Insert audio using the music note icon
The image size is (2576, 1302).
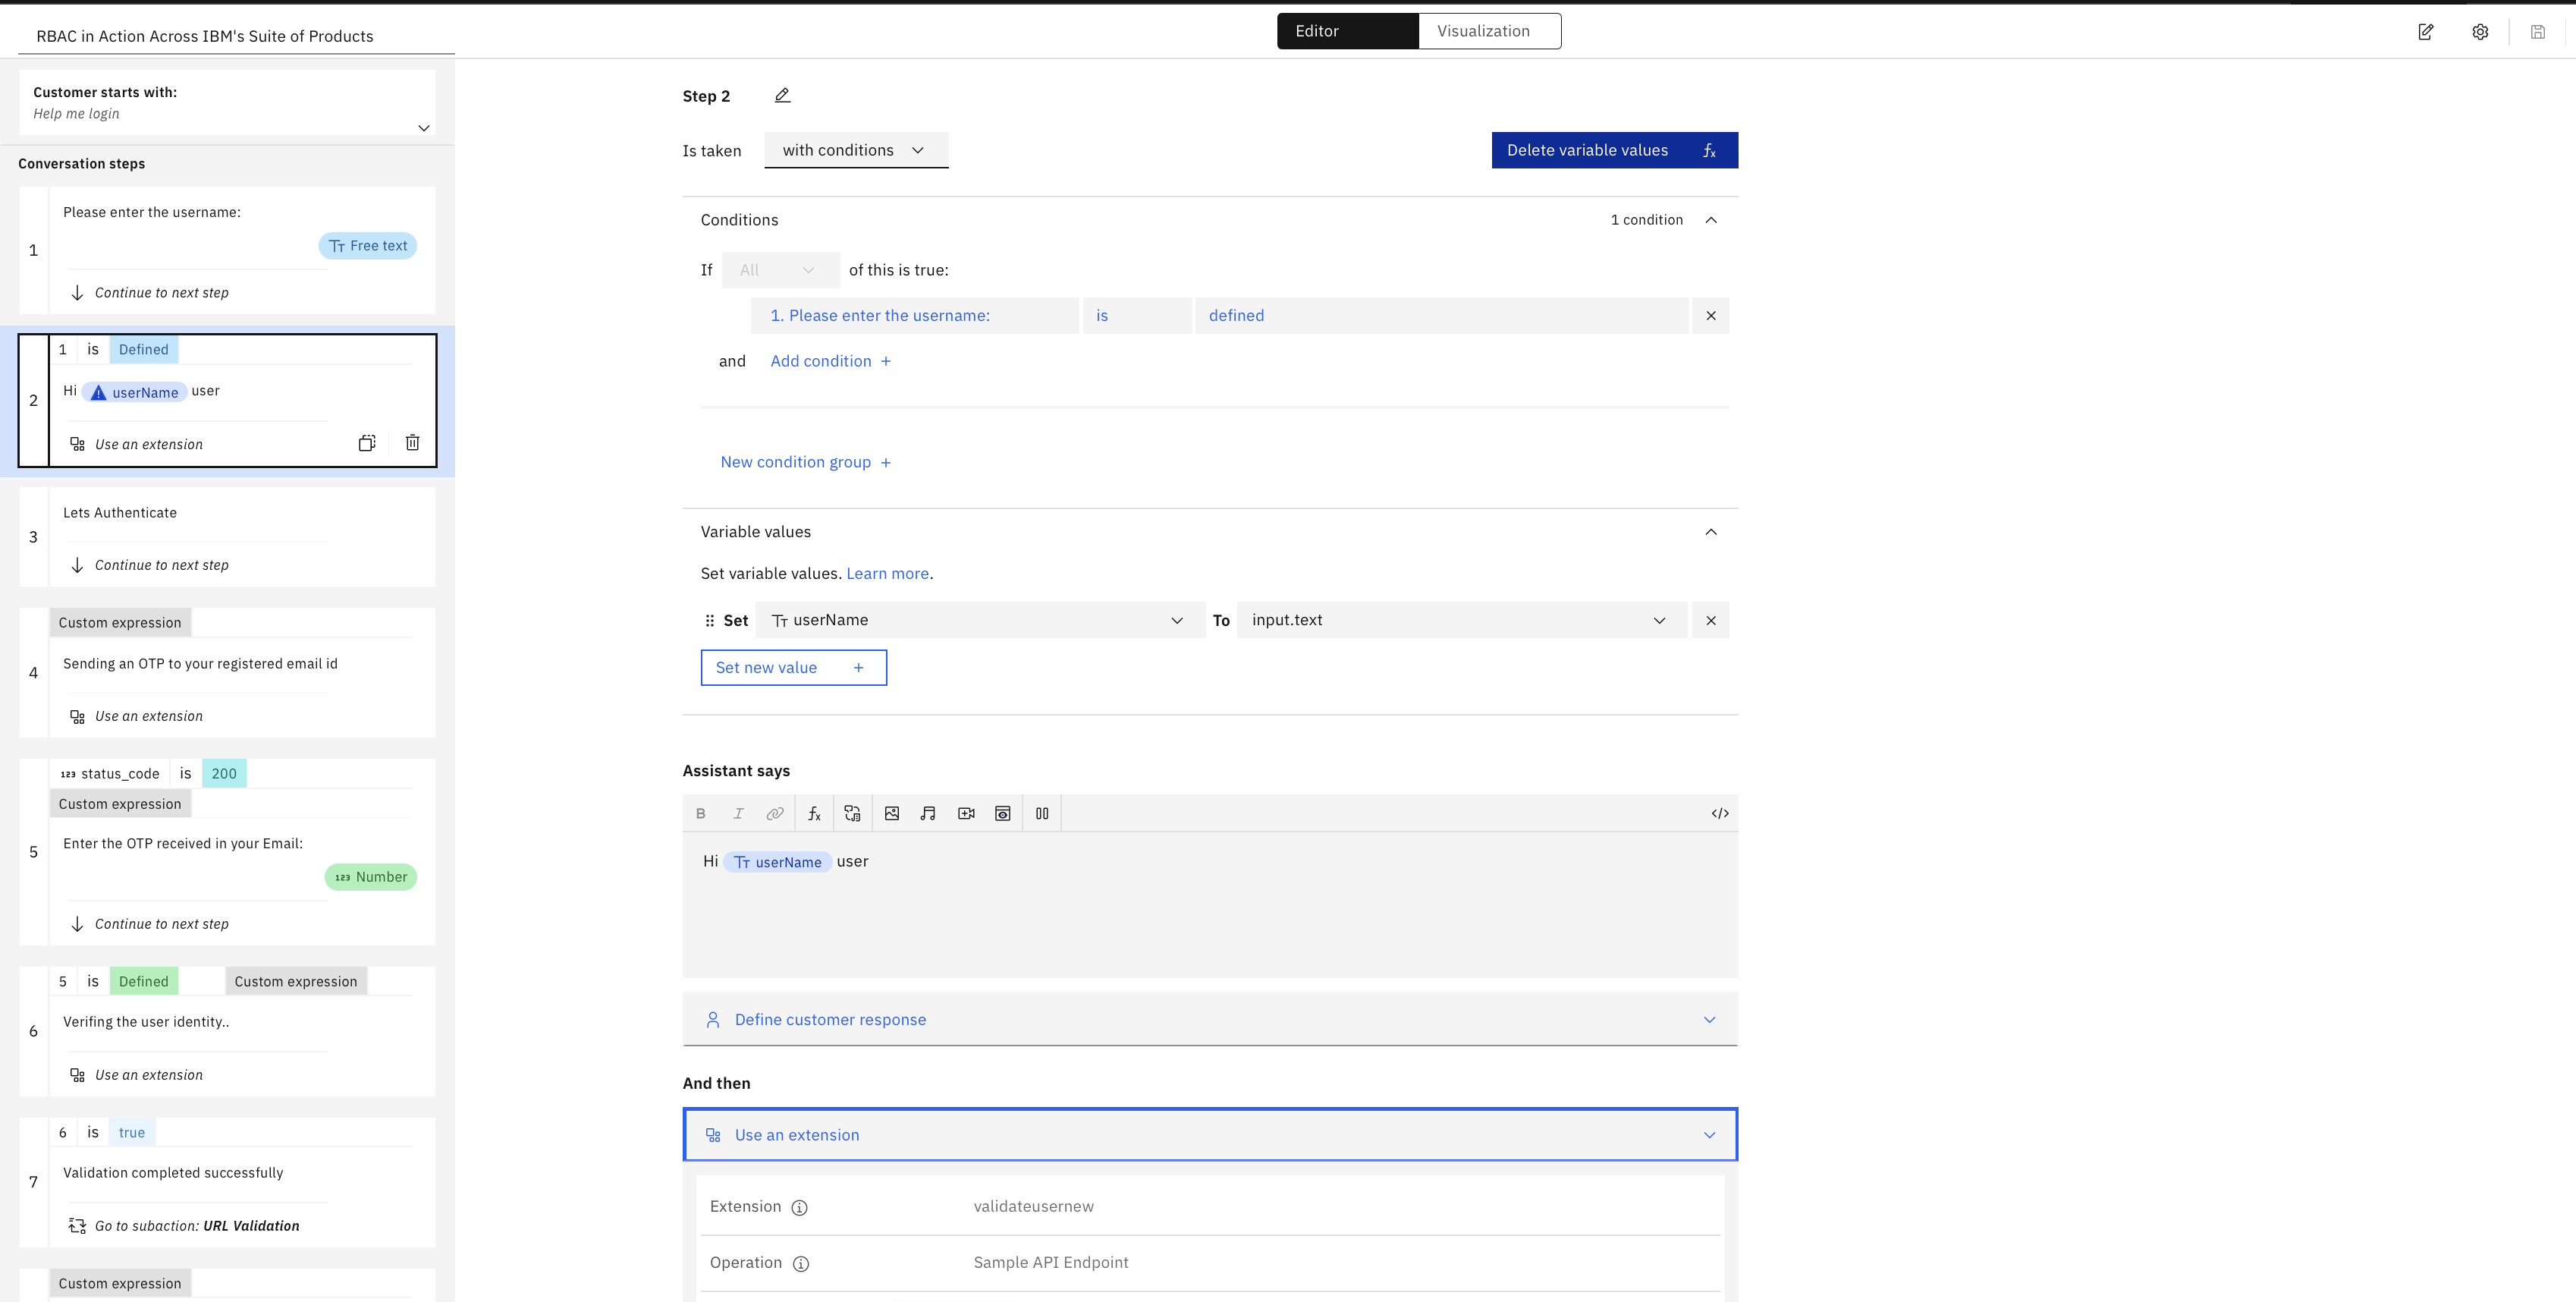(x=928, y=813)
